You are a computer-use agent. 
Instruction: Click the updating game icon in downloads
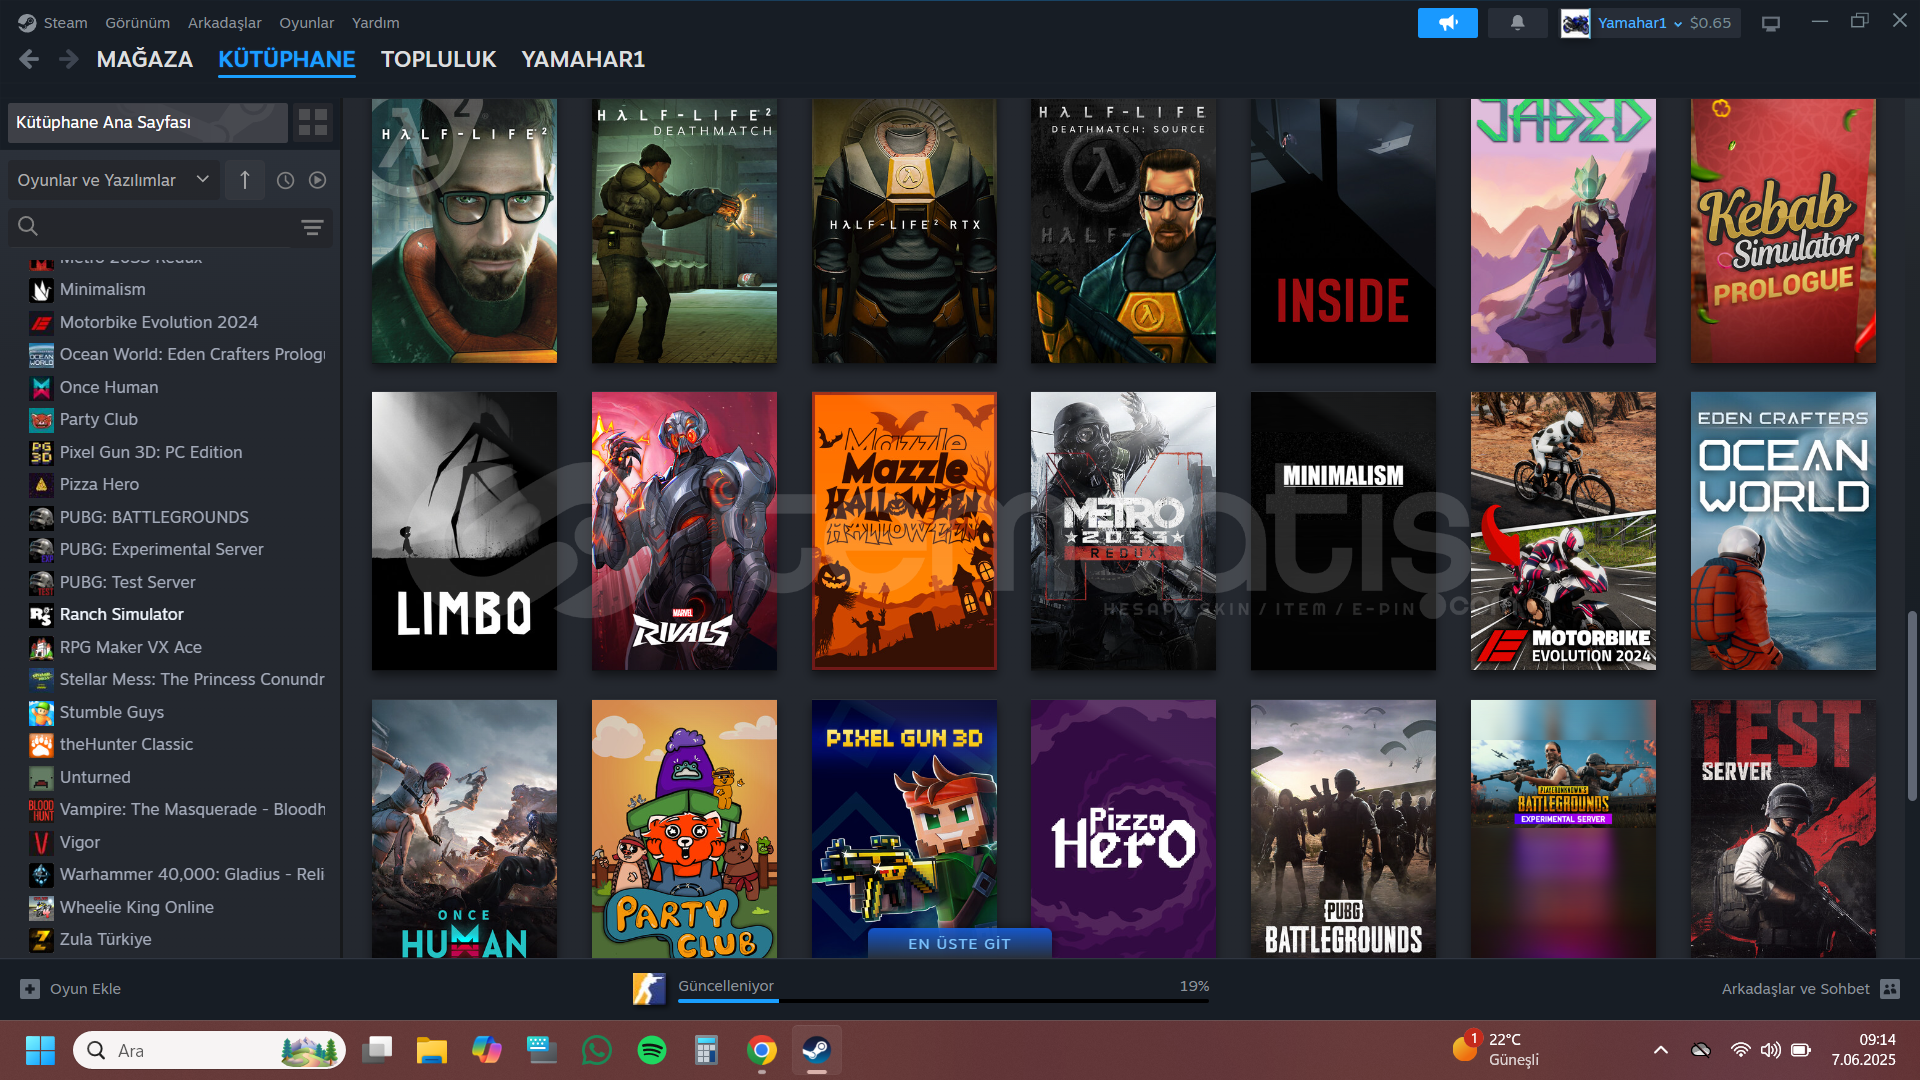[649, 989]
